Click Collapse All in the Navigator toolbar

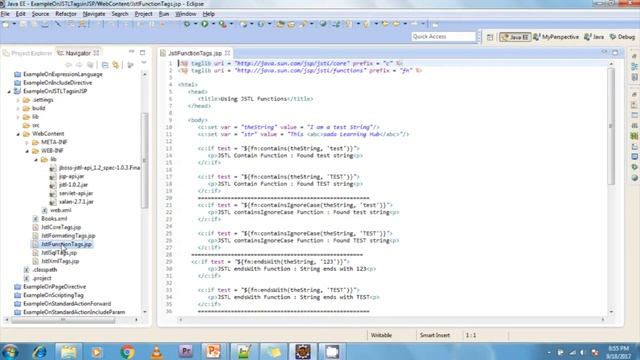click(105, 64)
